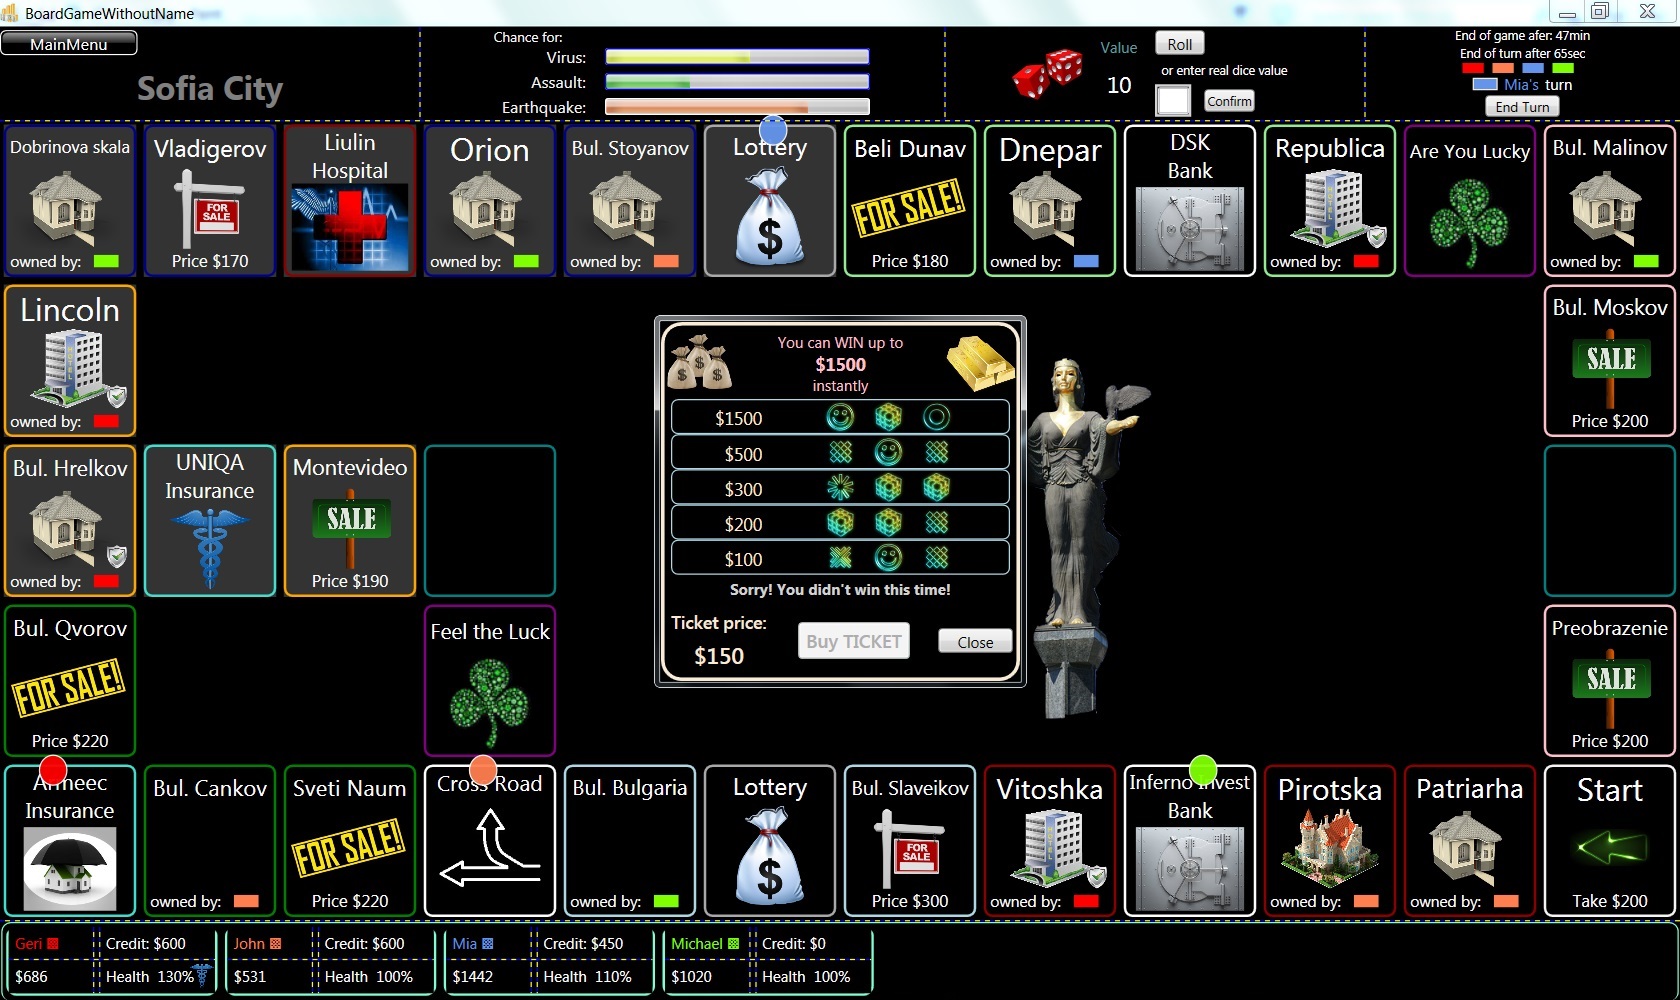Click the top Lottery money bag icon
Viewport: 1680px width, 1000px height.
770,216
